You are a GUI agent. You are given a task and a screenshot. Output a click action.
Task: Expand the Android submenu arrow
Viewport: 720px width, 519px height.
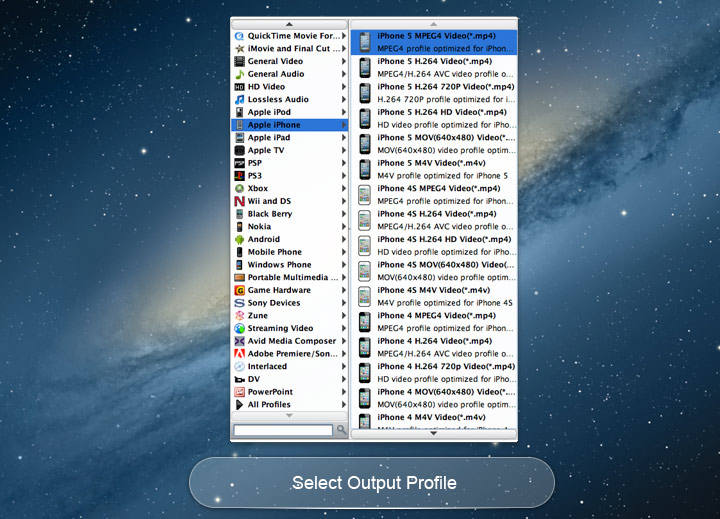click(343, 239)
